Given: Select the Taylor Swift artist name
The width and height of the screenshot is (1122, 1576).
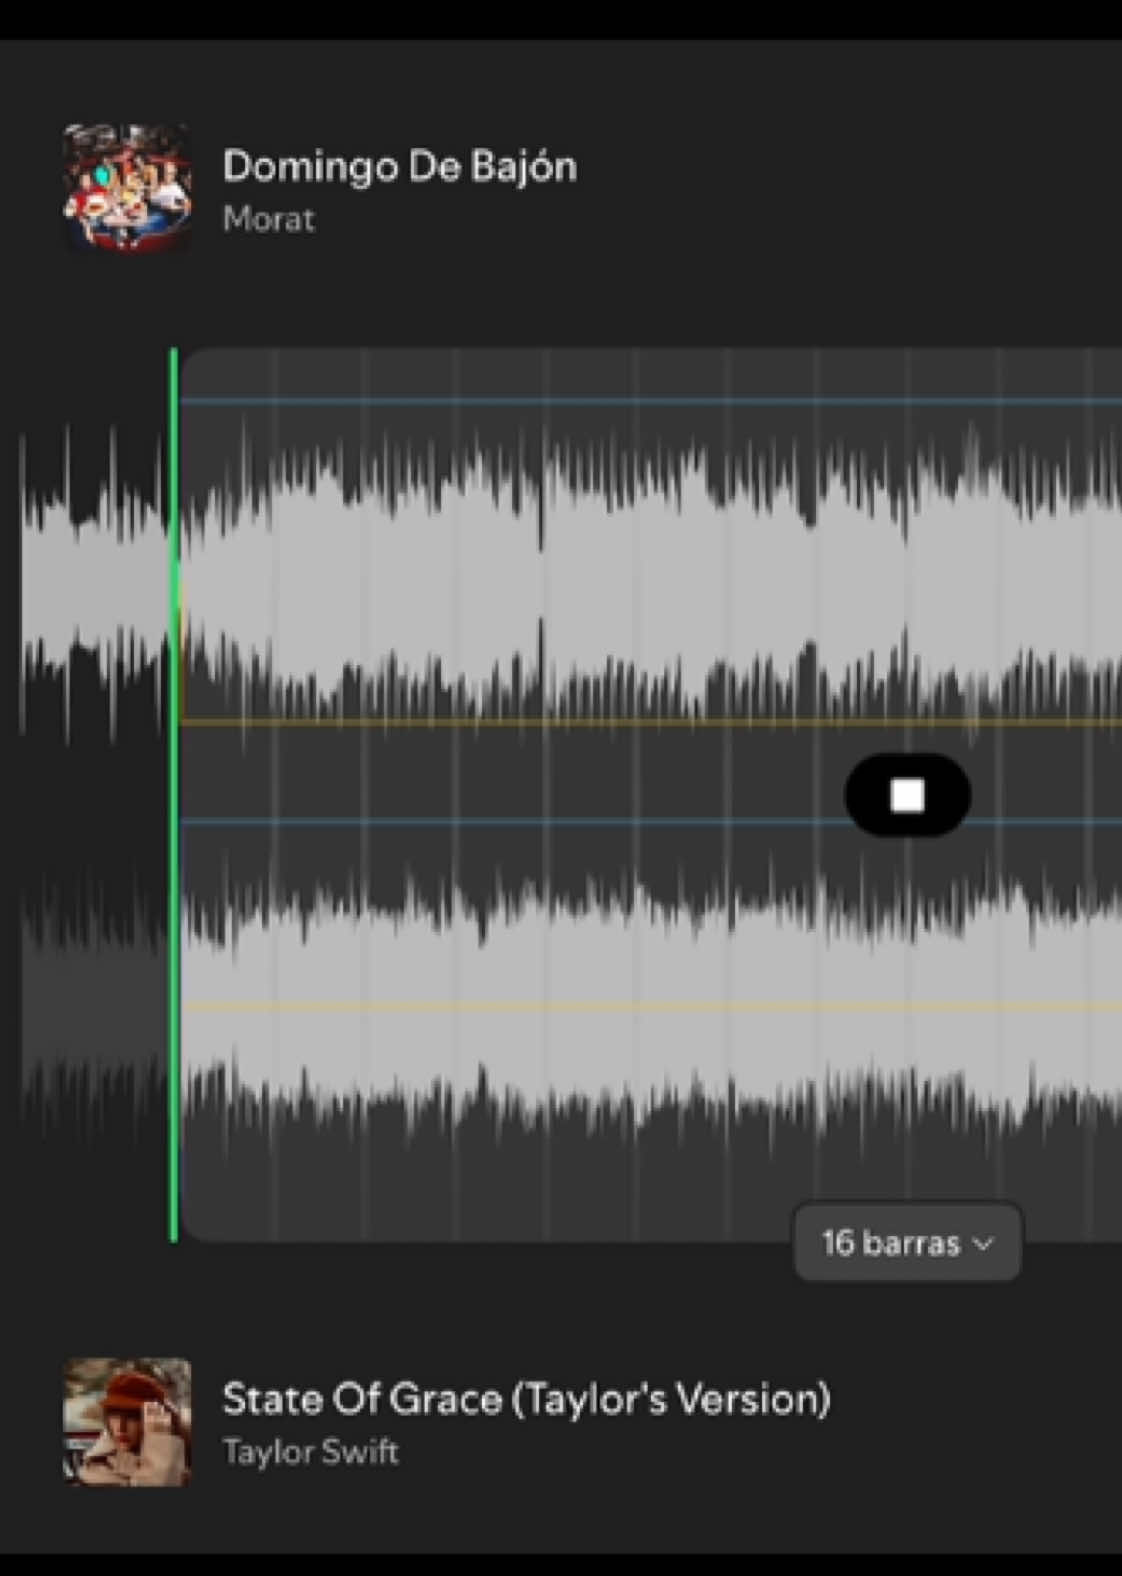Looking at the screenshot, I should (310, 1451).
